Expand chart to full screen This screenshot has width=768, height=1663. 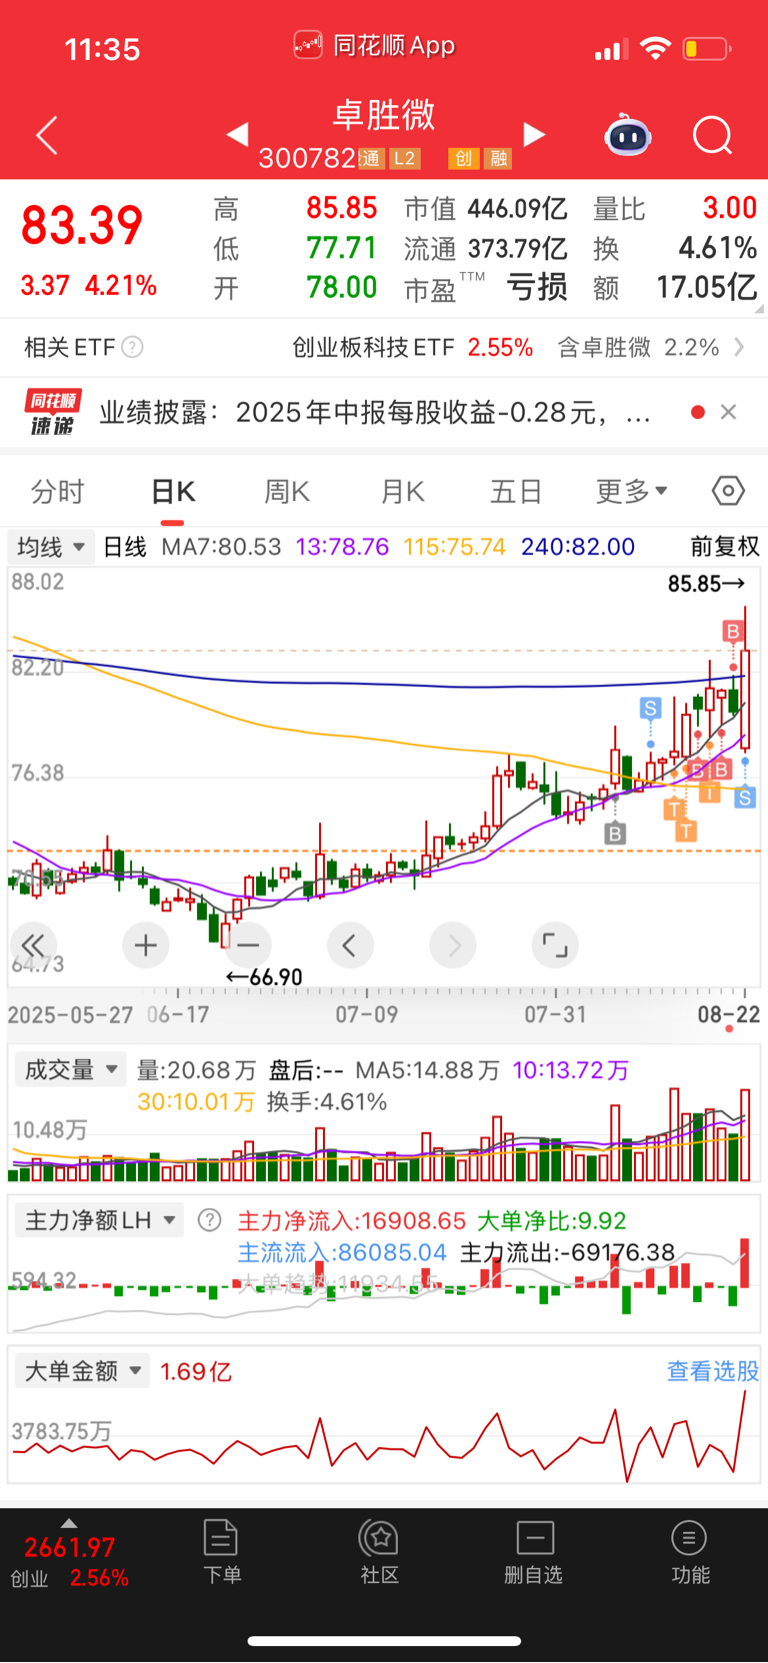(x=555, y=945)
